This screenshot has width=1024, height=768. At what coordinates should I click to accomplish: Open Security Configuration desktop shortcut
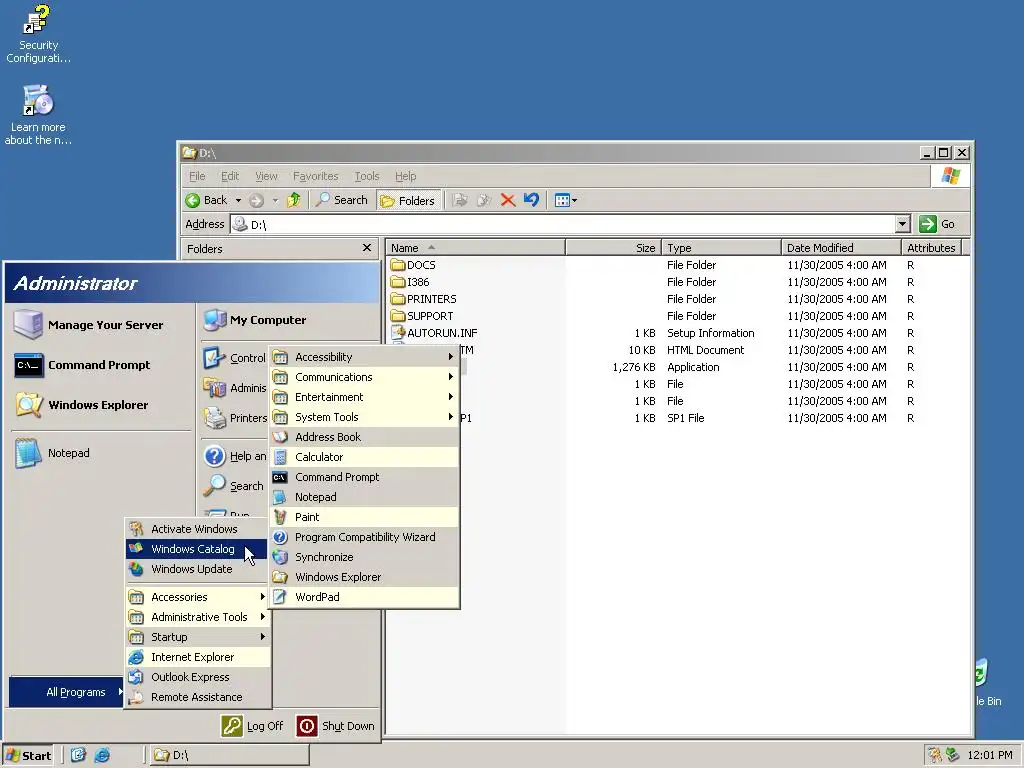[38, 34]
